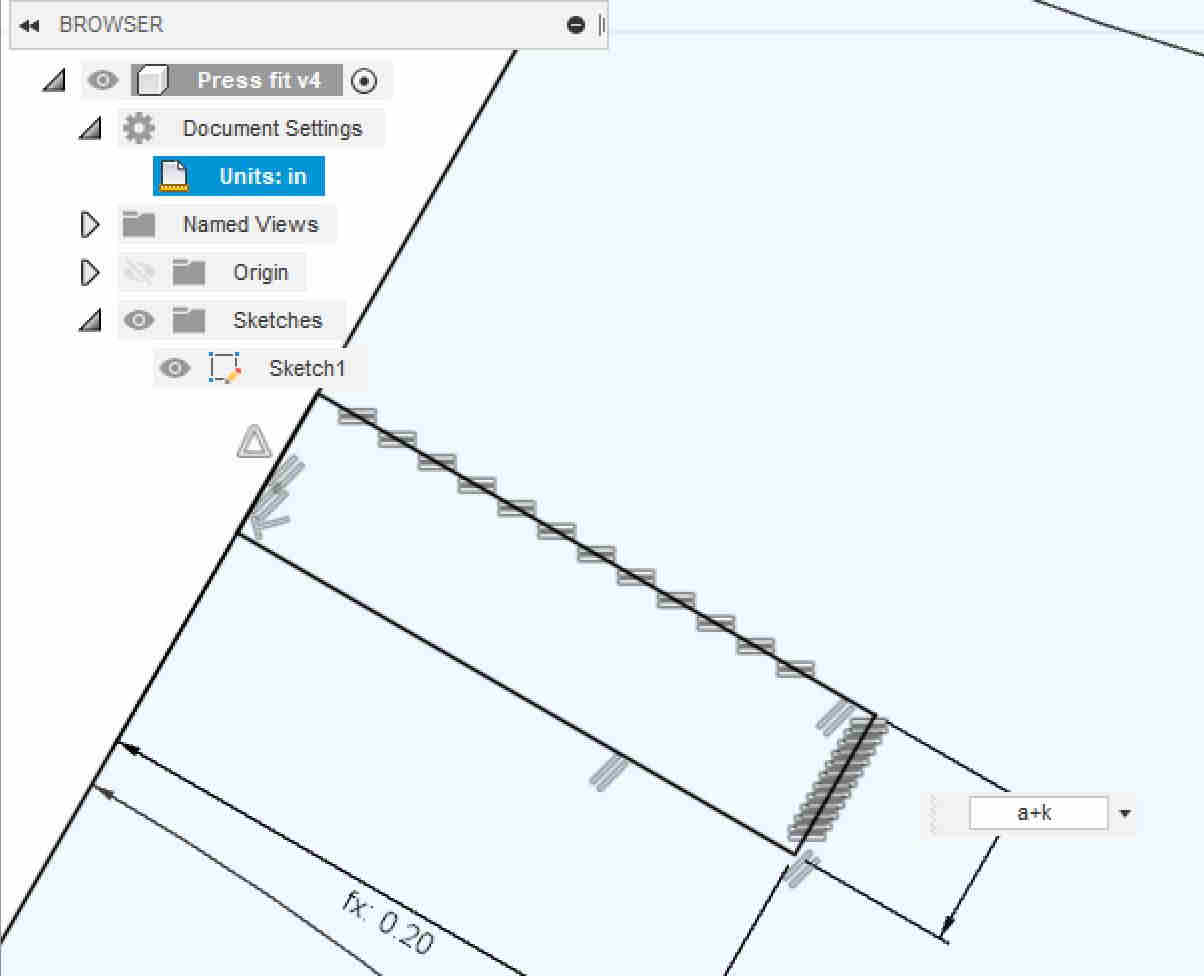Screen dimensions: 1204x976
Task: Hide the Press fit v4 component
Action: coord(102,81)
